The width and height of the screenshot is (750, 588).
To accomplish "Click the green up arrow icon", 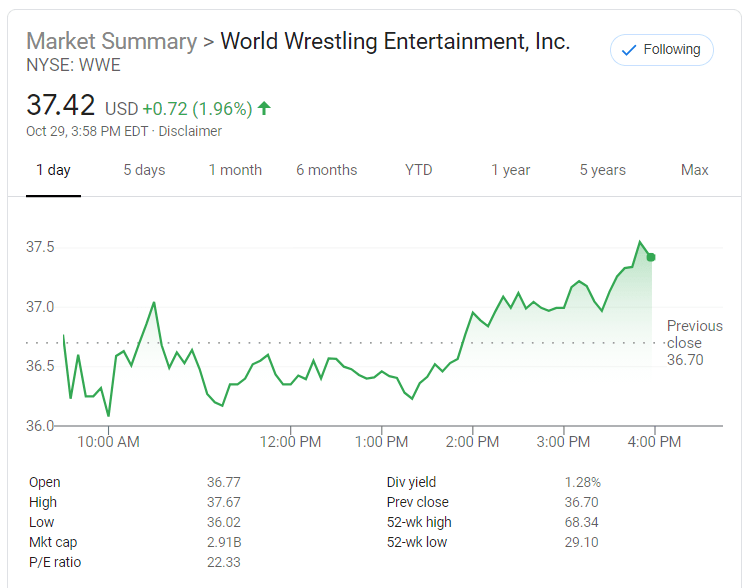I will point(264,107).
